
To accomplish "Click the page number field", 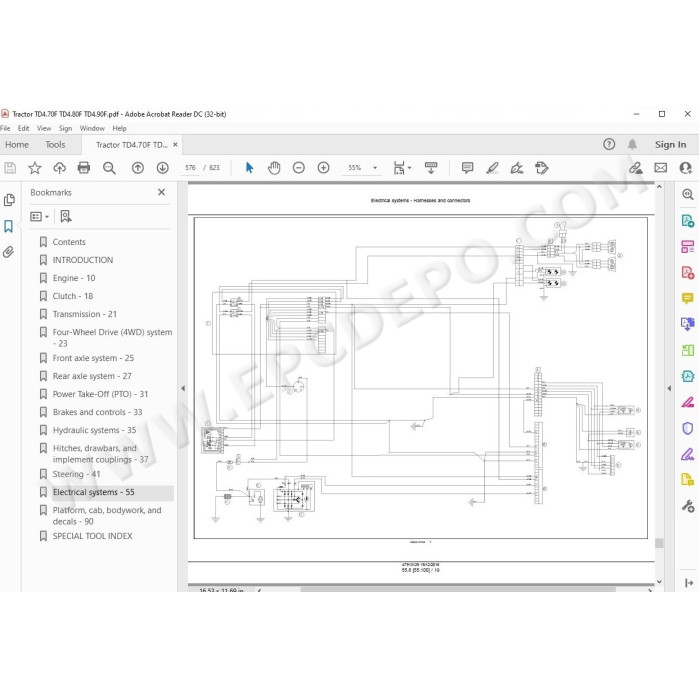I will coord(190,168).
